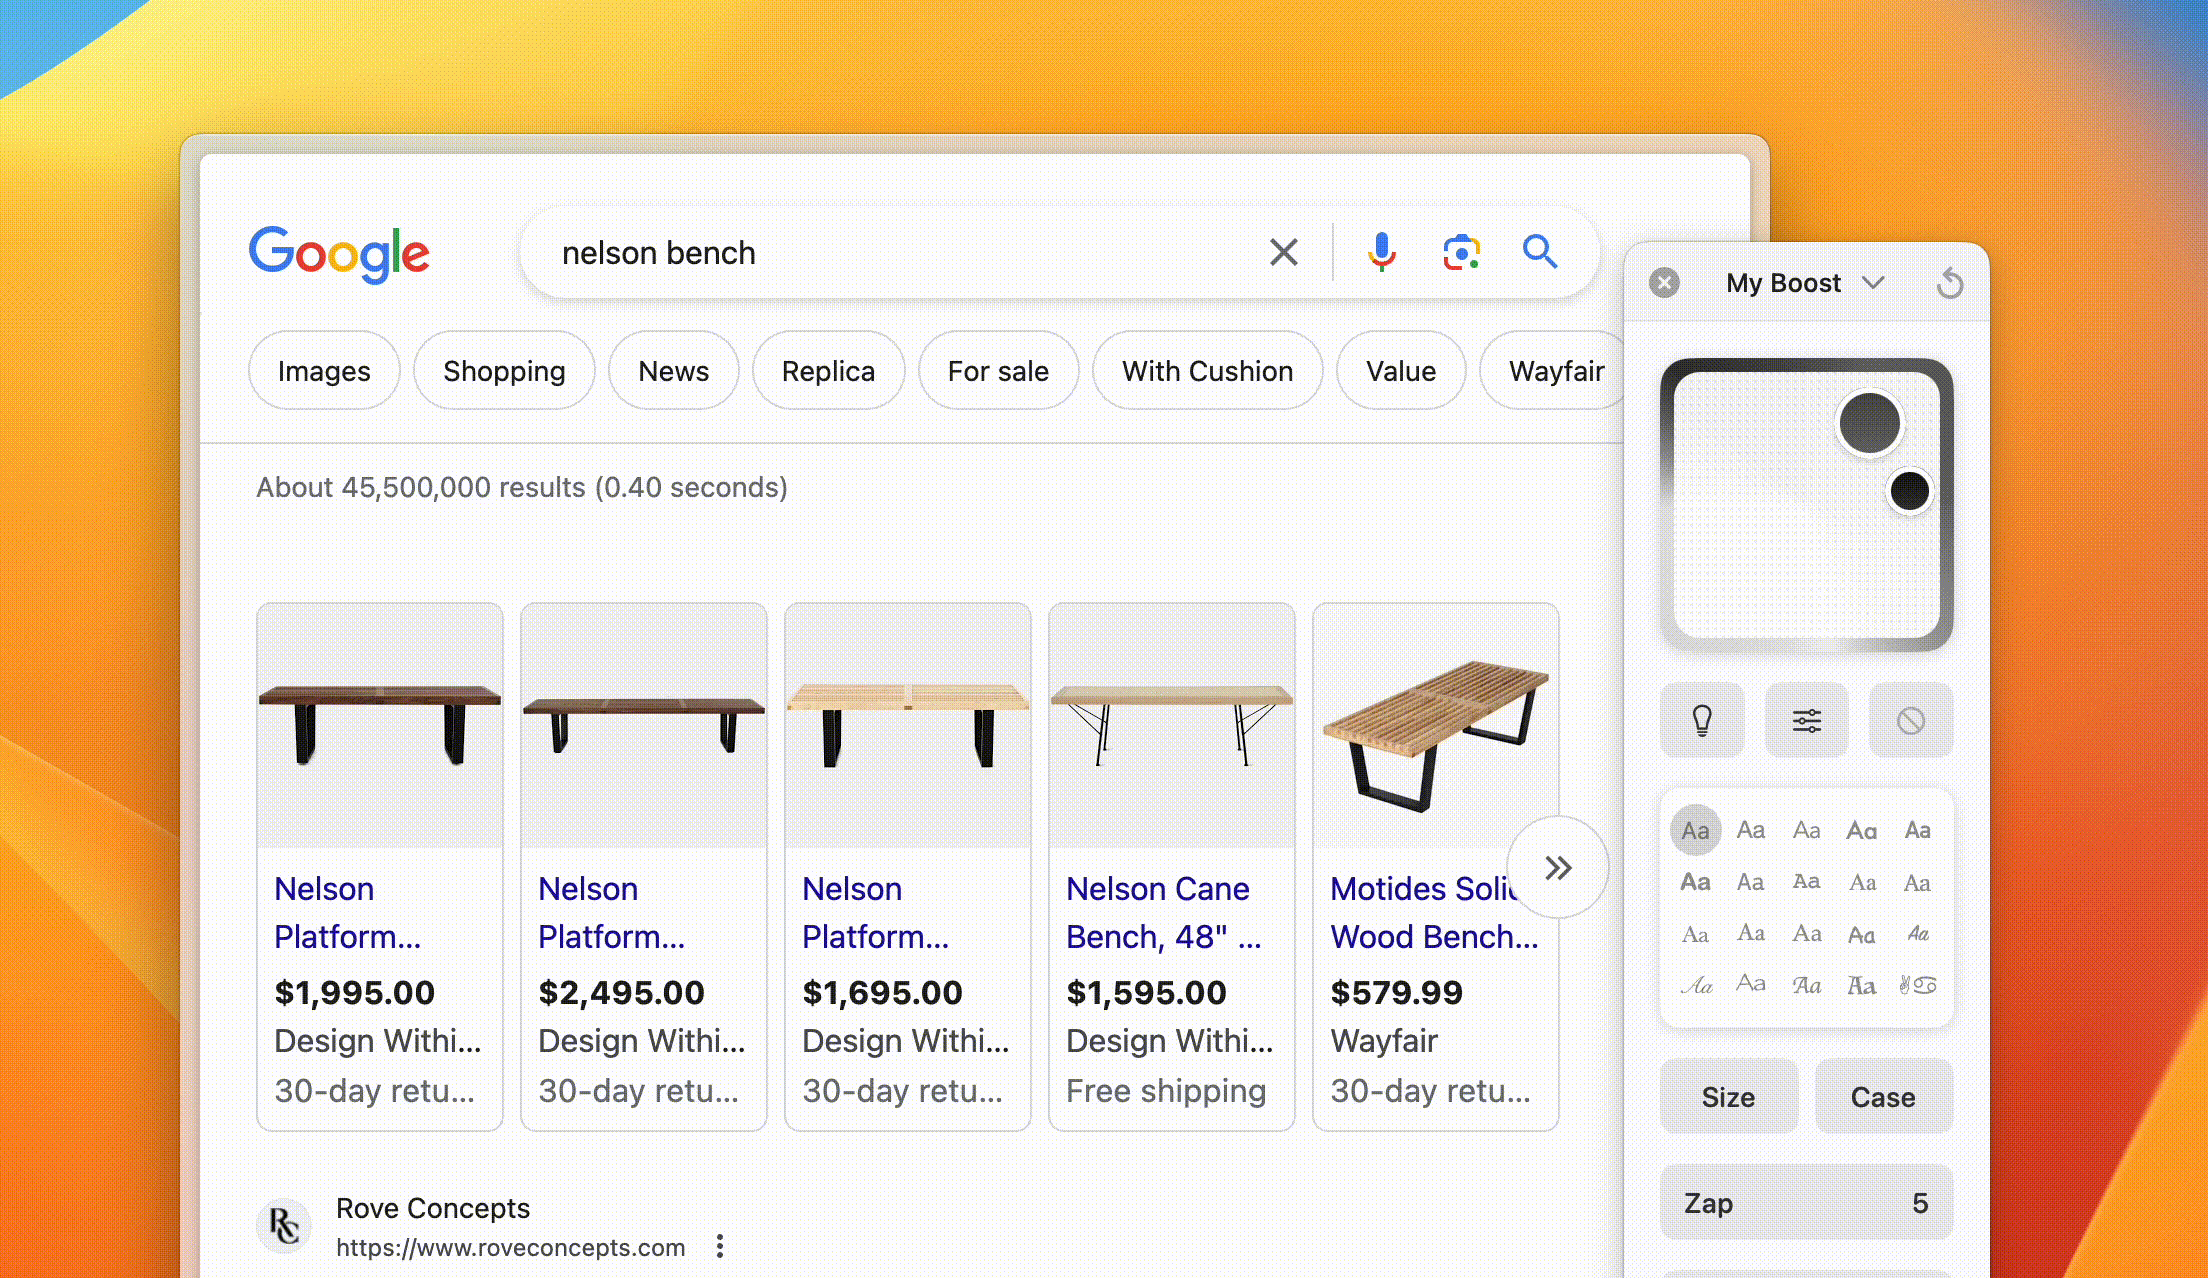The width and height of the screenshot is (2208, 1278).
Task: Click the Rove Concepts favicon
Action: (x=285, y=1226)
